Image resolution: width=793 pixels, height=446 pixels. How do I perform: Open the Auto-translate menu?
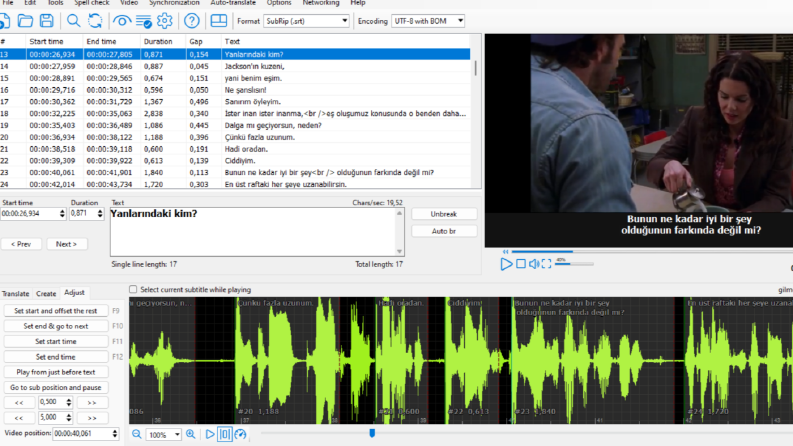click(x=233, y=3)
